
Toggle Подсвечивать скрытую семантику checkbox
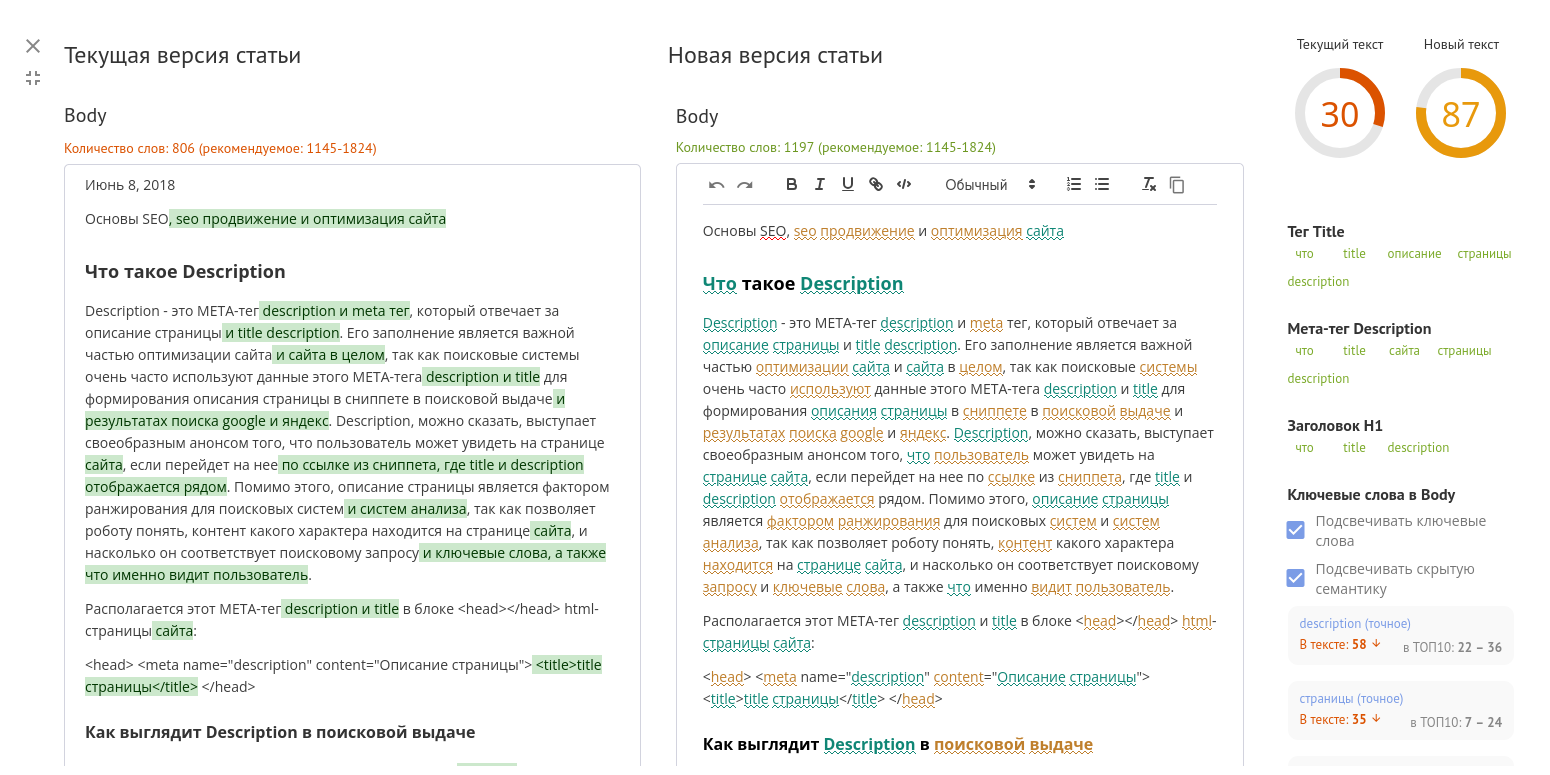[x=1295, y=578]
